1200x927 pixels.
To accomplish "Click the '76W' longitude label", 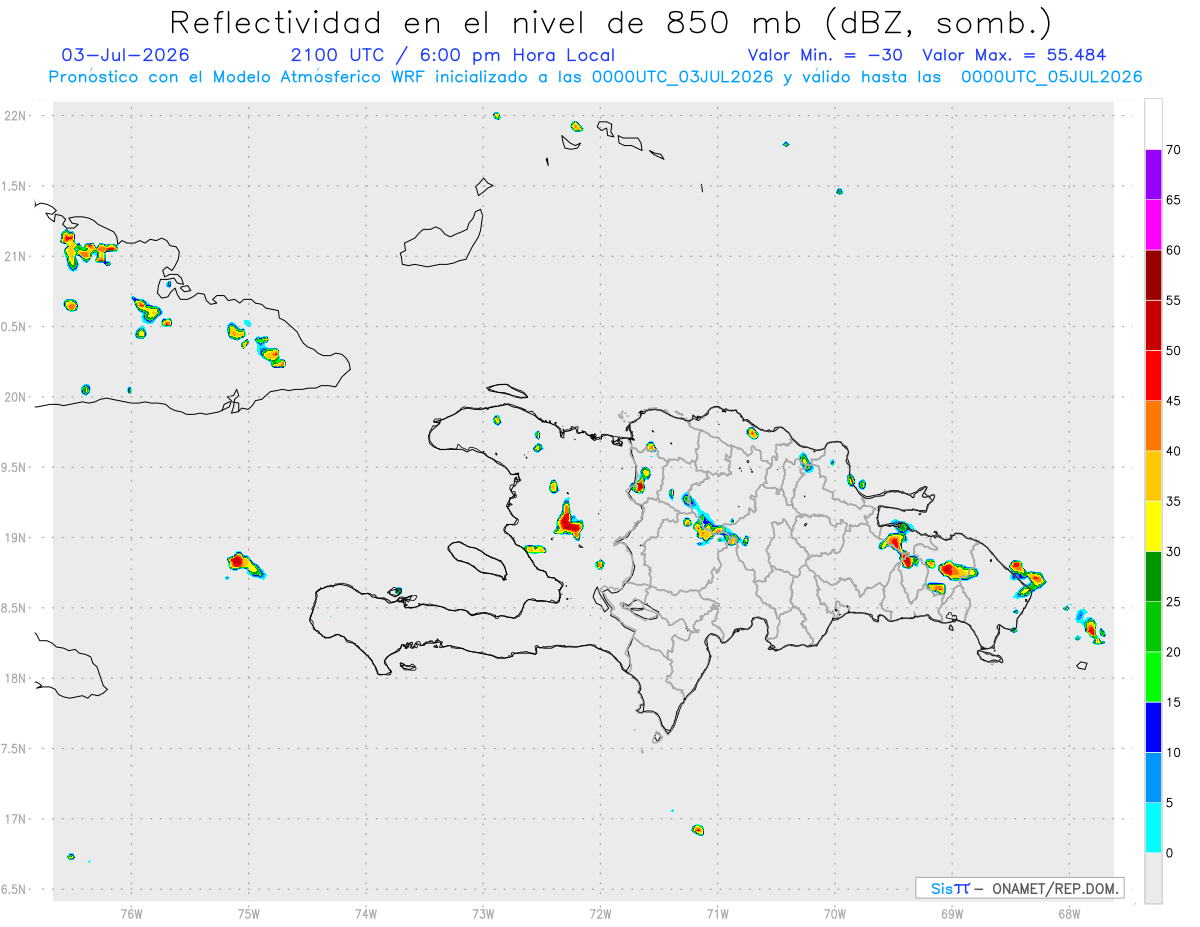I will [131, 912].
